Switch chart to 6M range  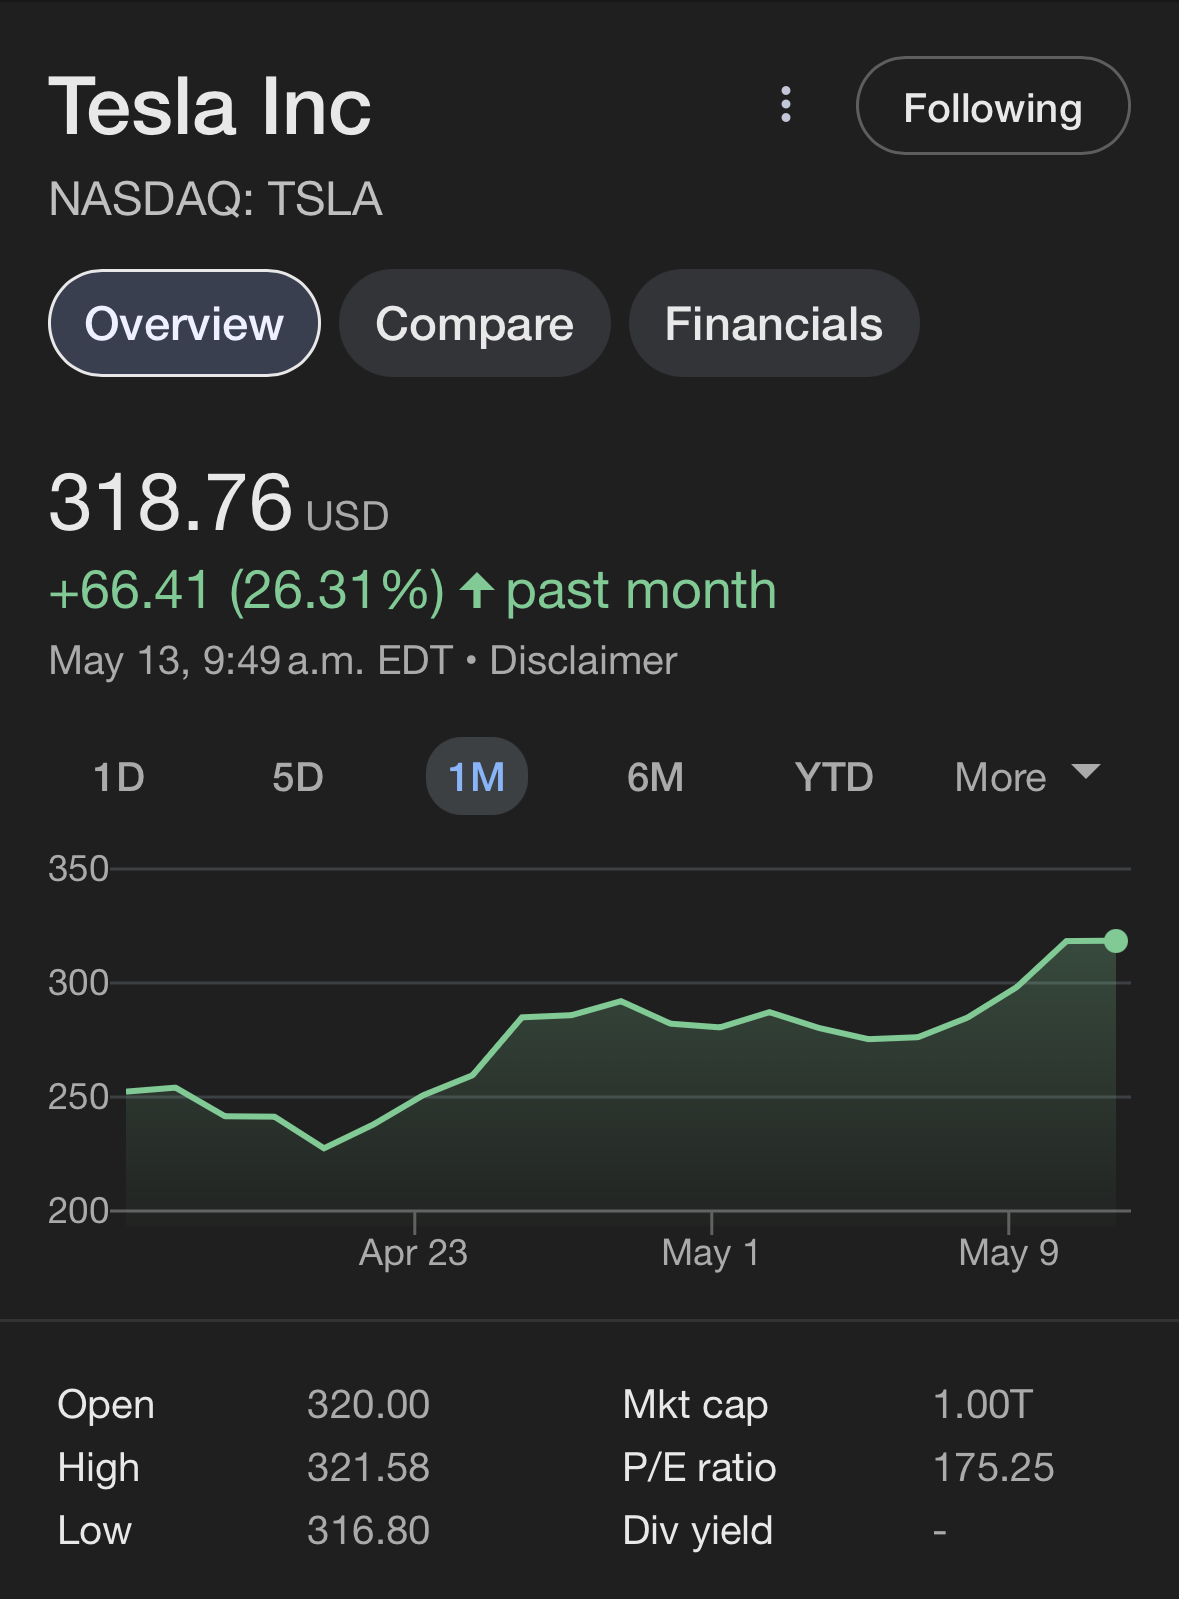point(656,777)
